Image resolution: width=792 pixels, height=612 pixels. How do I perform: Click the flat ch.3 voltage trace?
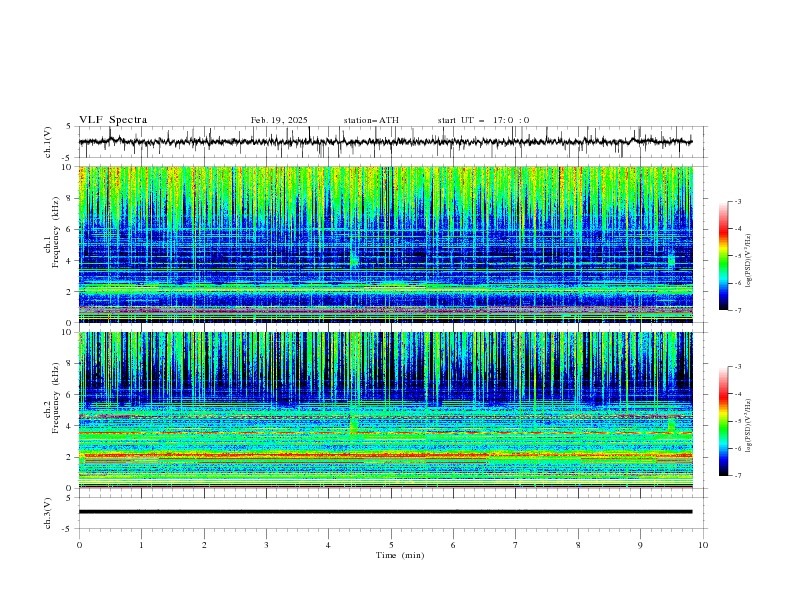pyautogui.click(x=385, y=512)
